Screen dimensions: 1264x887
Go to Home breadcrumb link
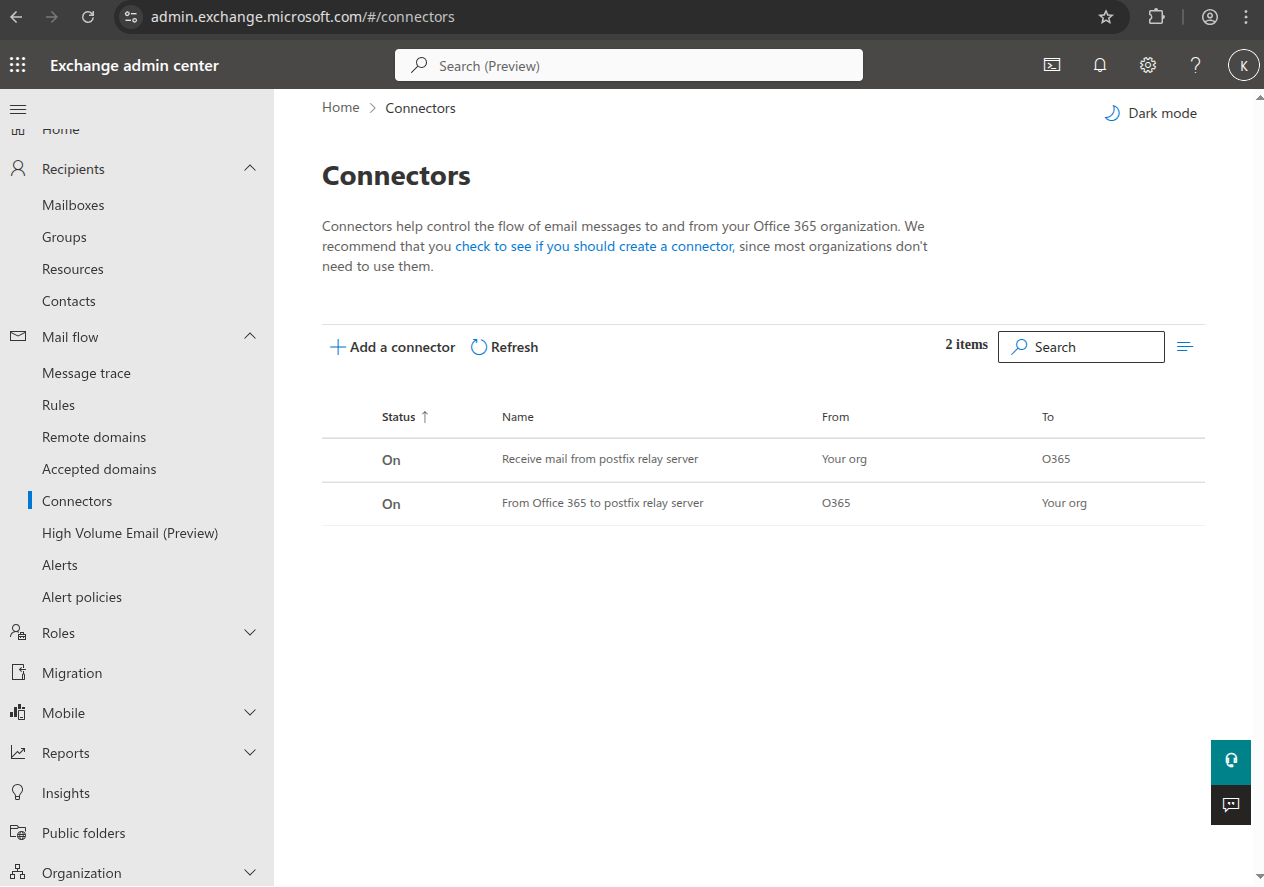[340, 107]
